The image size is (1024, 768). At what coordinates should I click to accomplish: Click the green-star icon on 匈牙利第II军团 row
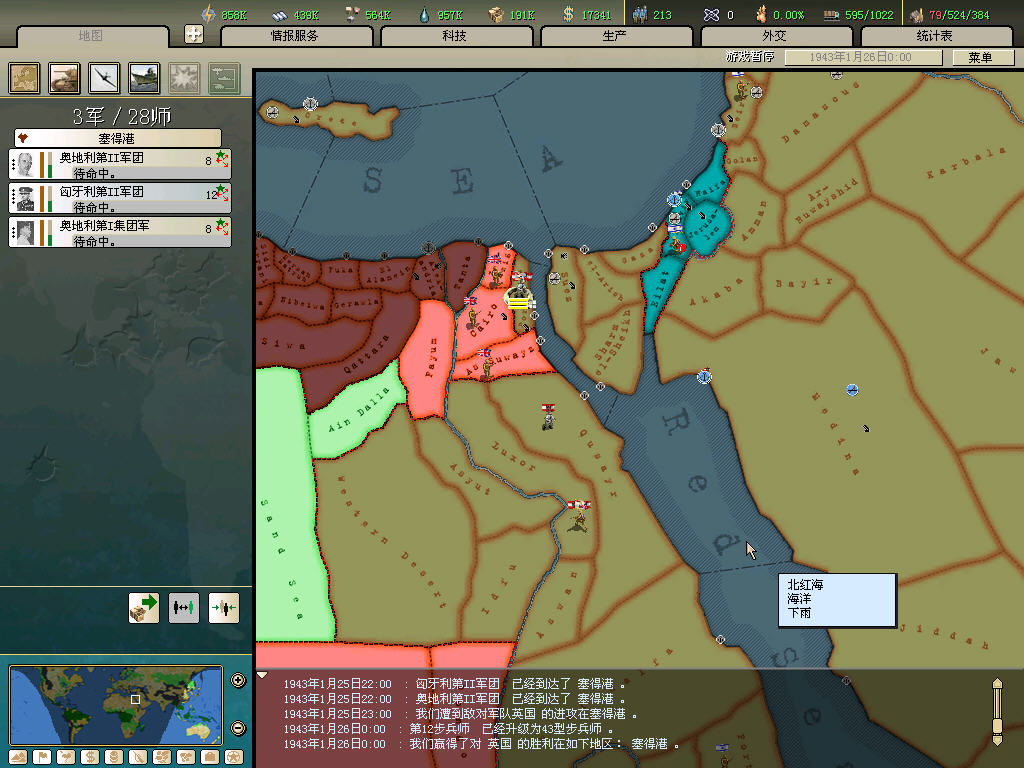pos(222,193)
